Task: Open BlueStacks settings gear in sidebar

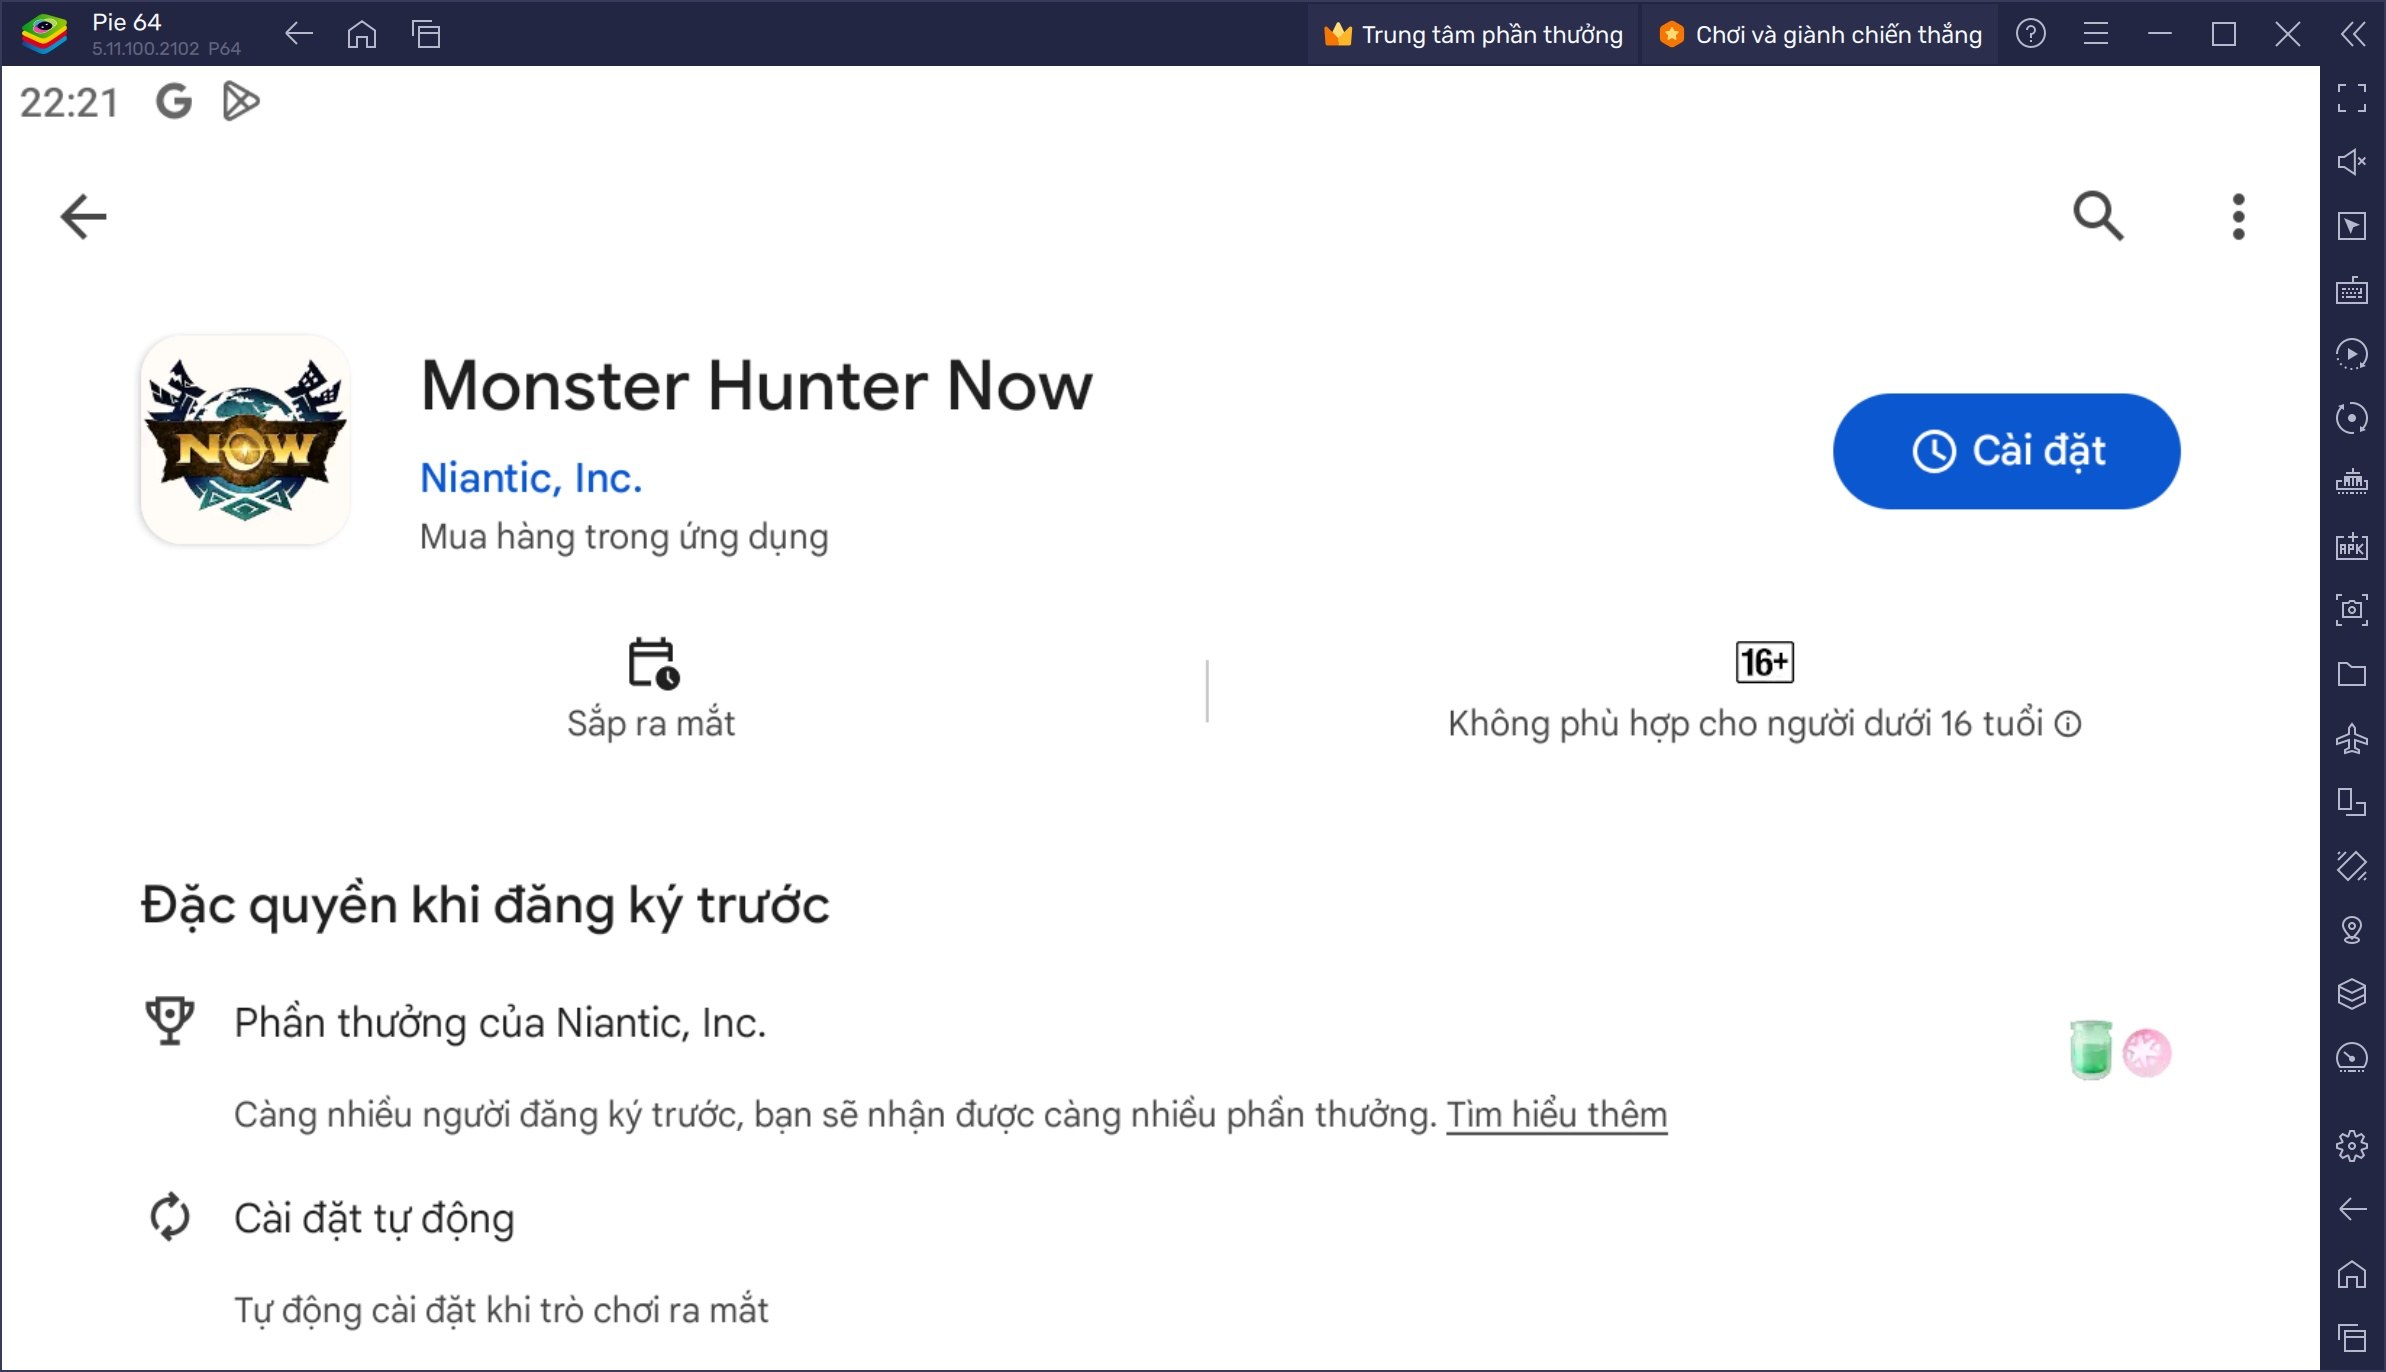Action: coord(2352,1145)
